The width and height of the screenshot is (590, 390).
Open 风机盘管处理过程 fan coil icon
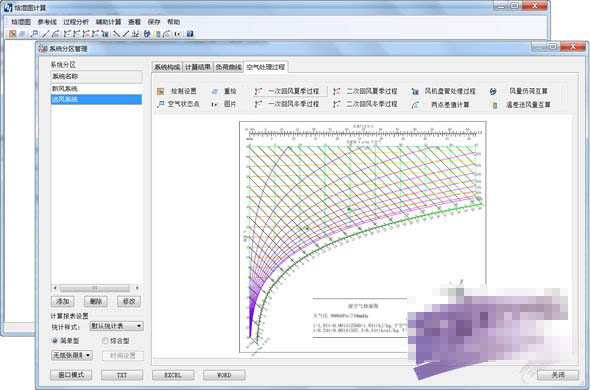tap(415, 91)
